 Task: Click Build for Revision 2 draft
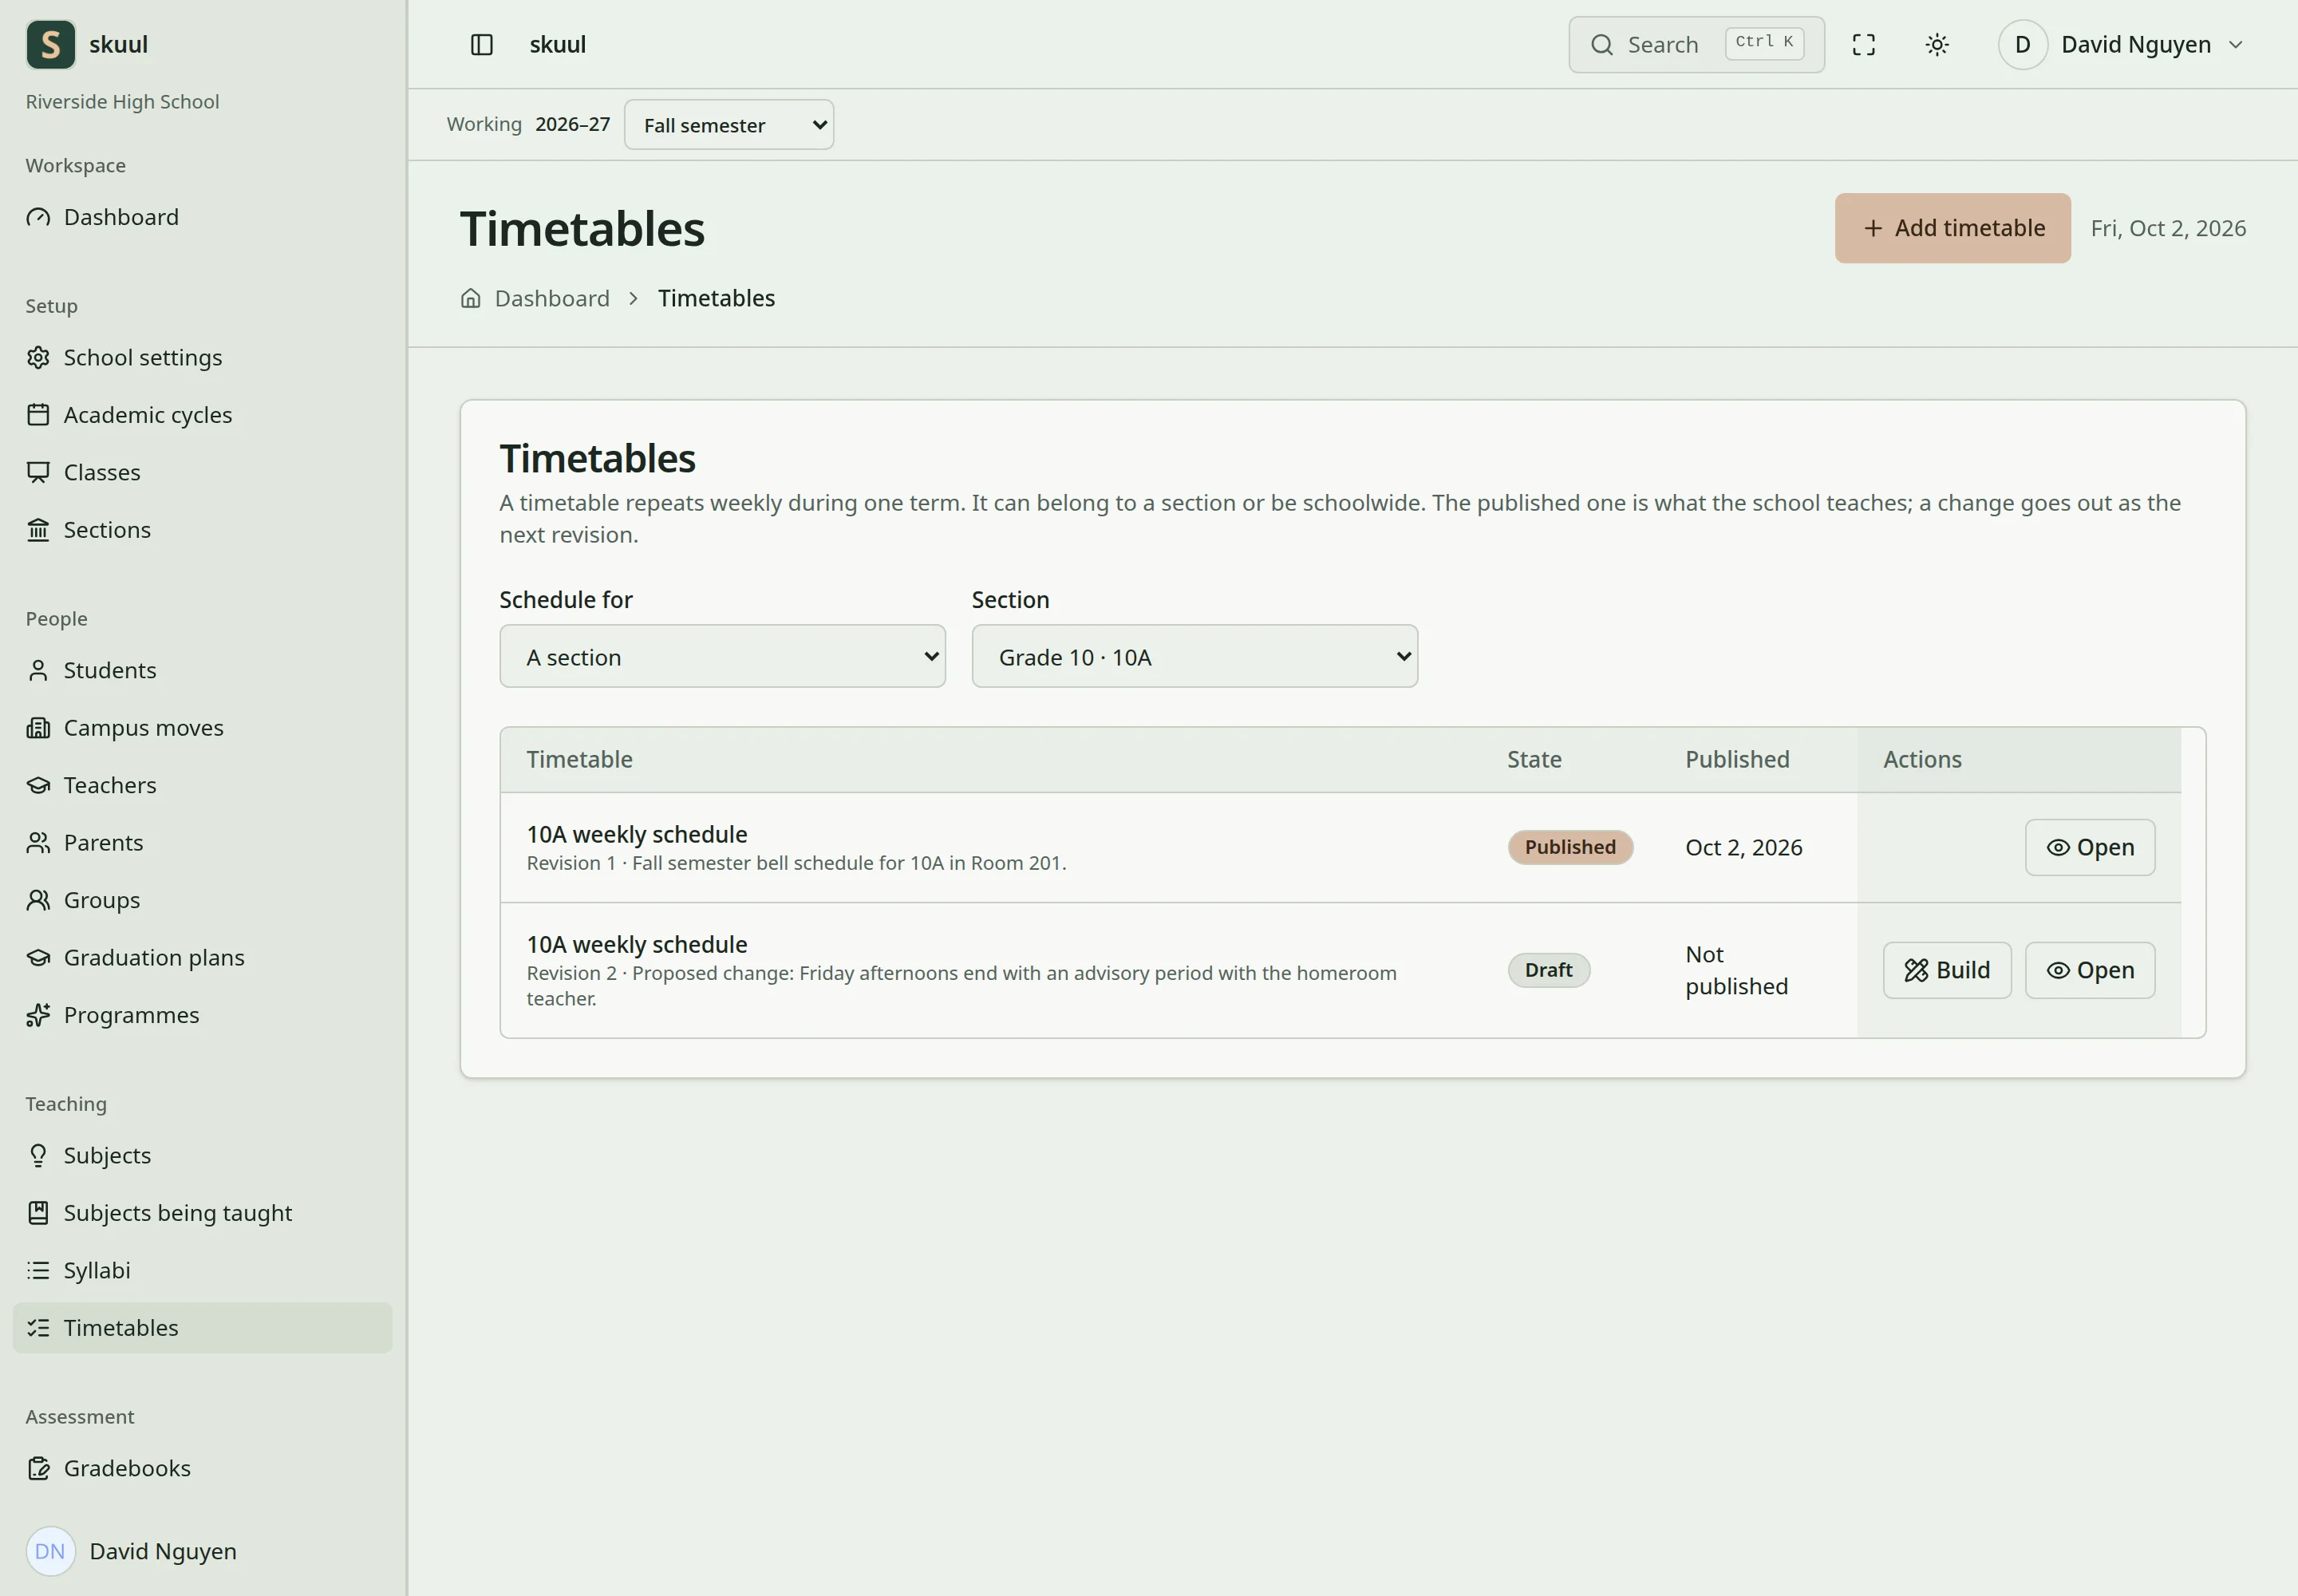point(1946,971)
